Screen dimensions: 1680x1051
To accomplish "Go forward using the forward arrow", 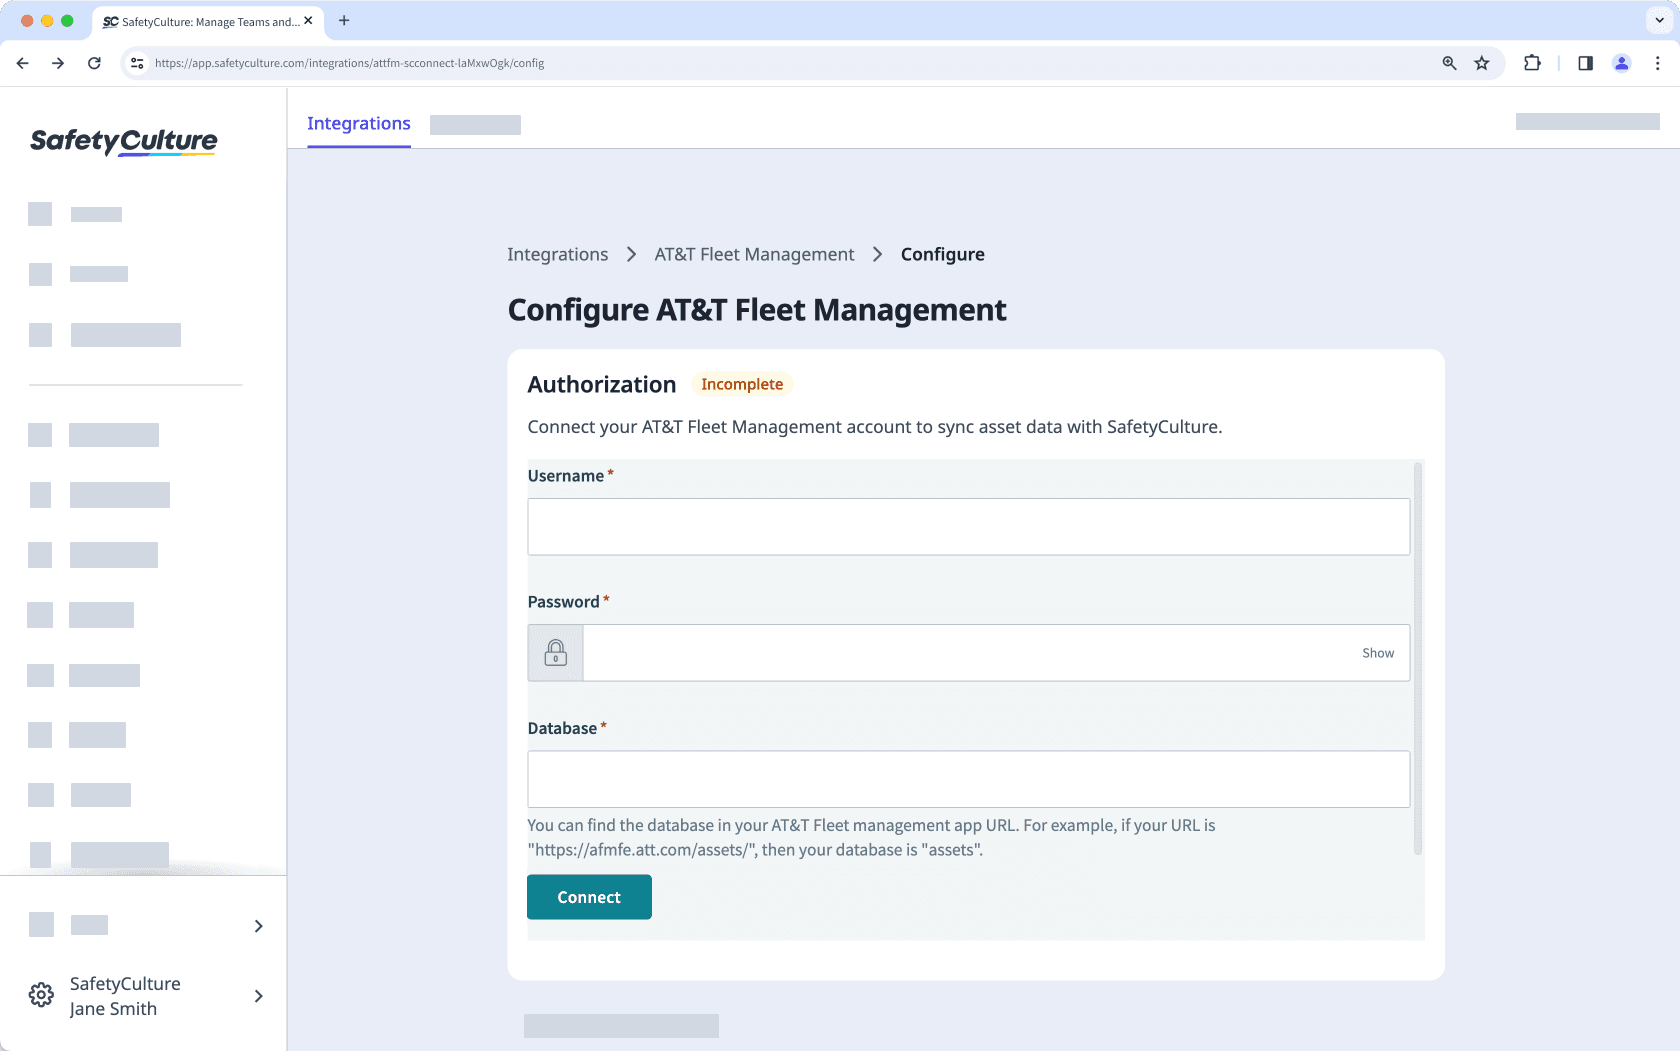I will [x=58, y=62].
